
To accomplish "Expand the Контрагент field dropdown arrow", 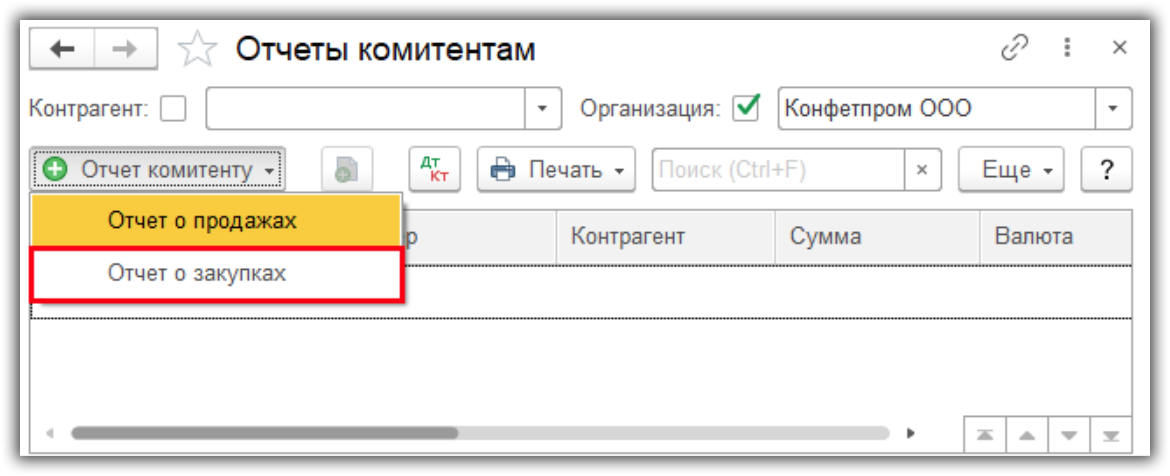I will [x=543, y=110].
